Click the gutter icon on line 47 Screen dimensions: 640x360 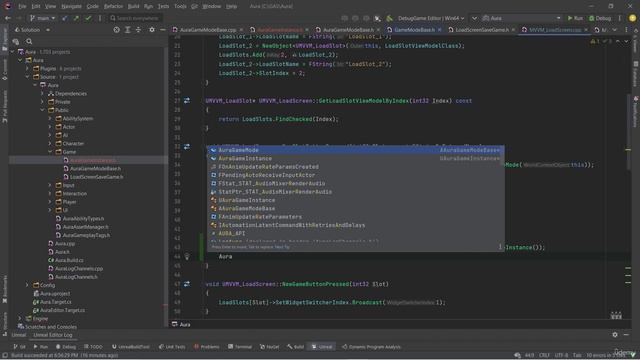(187, 284)
